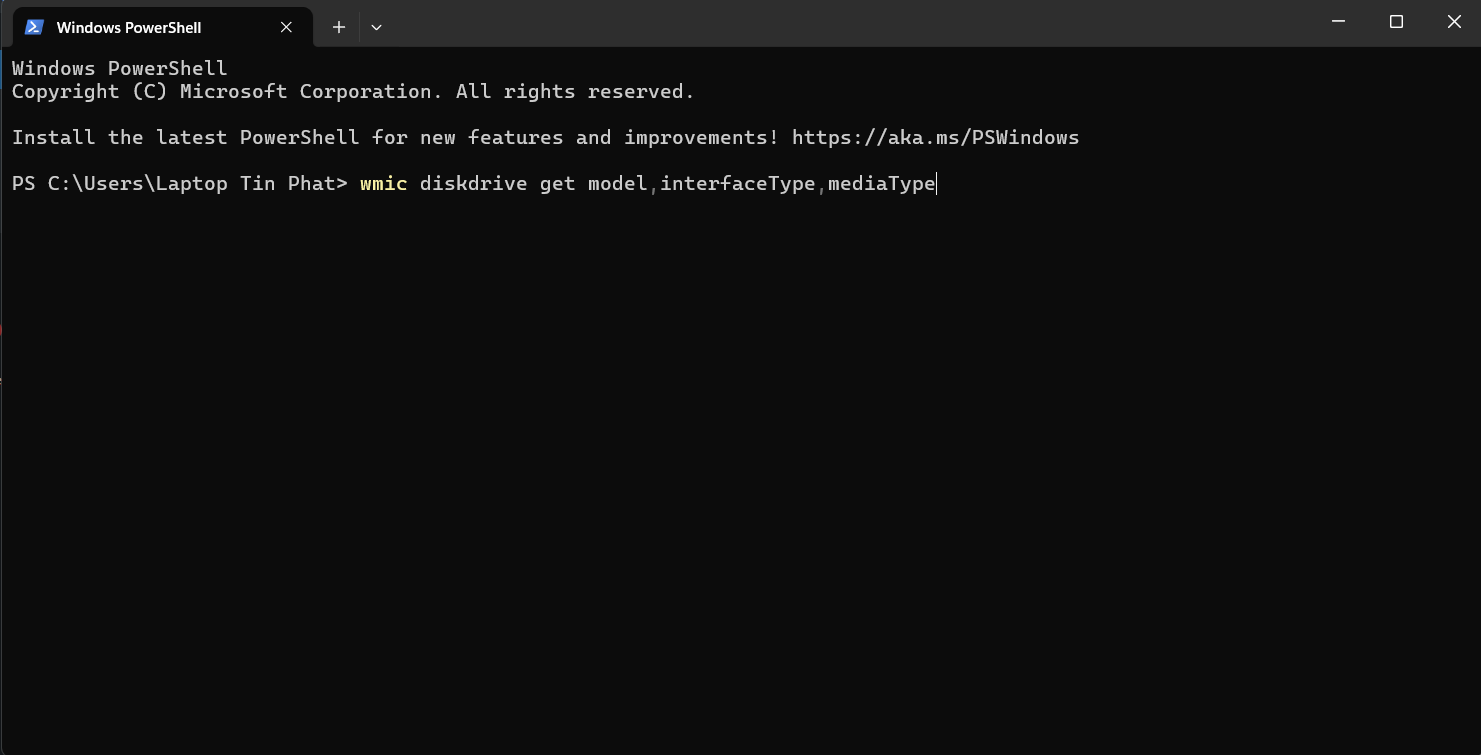1481x755 pixels.
Task: Click the PowerShell icon in the tab
Action: tap(34, 27)
